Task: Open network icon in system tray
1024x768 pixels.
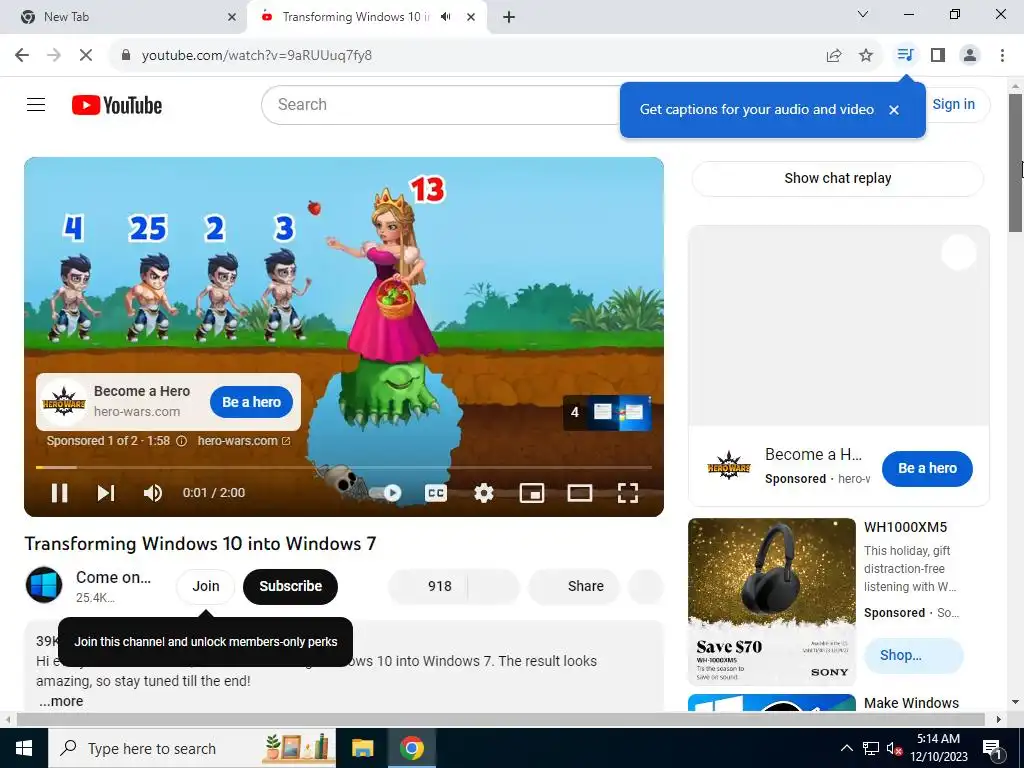Action: [x=871, y=748]
